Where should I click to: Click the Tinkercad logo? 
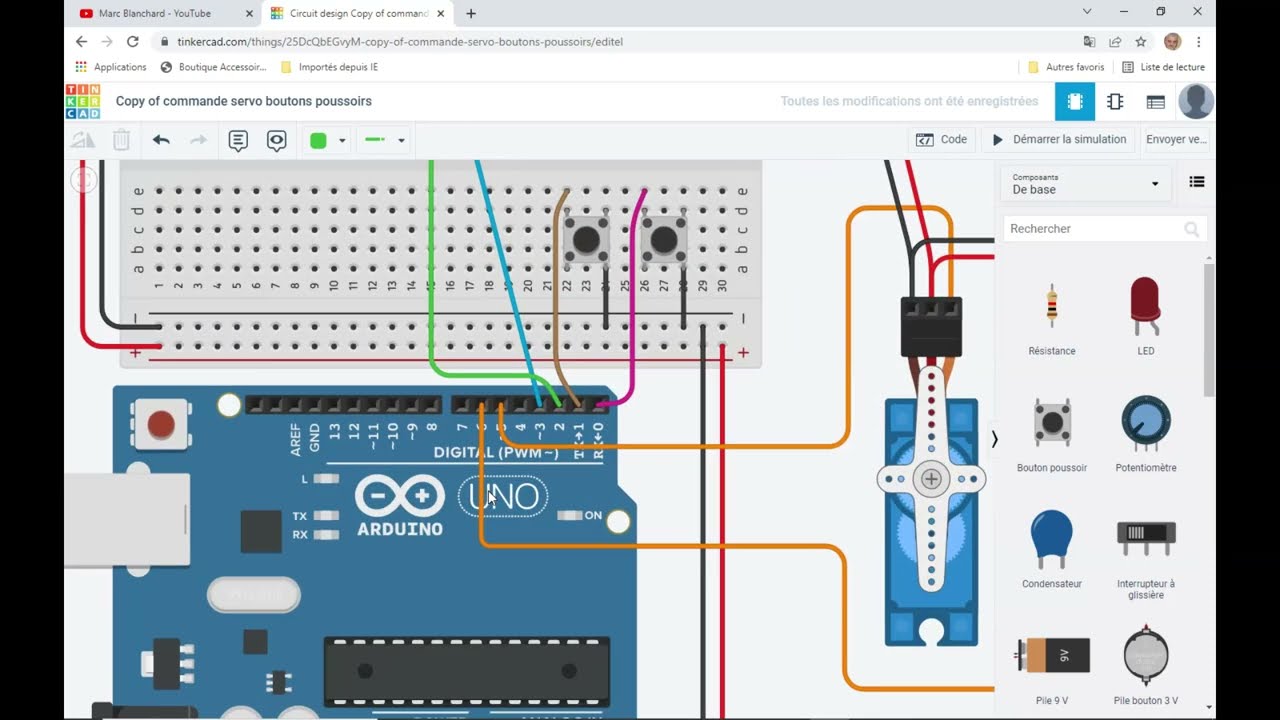click(82, 101)
